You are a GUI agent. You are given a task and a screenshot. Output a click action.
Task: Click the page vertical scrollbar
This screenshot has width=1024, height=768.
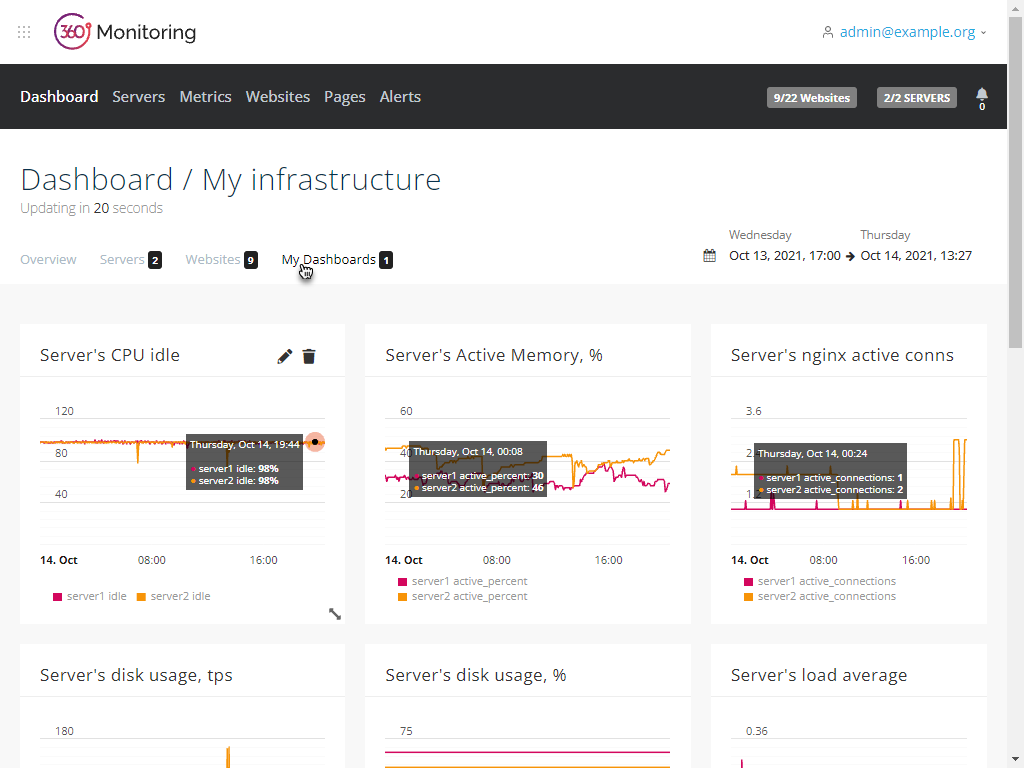click(1015, 200)
